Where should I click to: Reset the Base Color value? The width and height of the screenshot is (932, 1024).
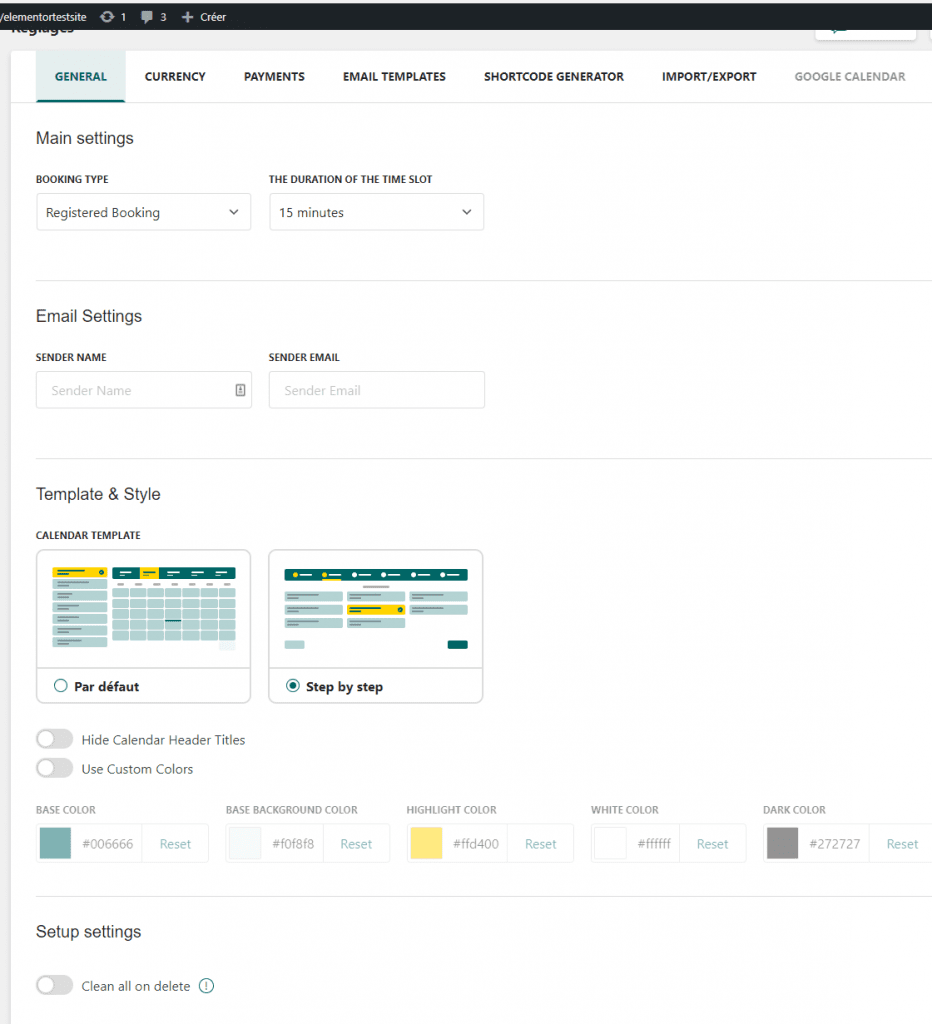click(x=175, y=844)
